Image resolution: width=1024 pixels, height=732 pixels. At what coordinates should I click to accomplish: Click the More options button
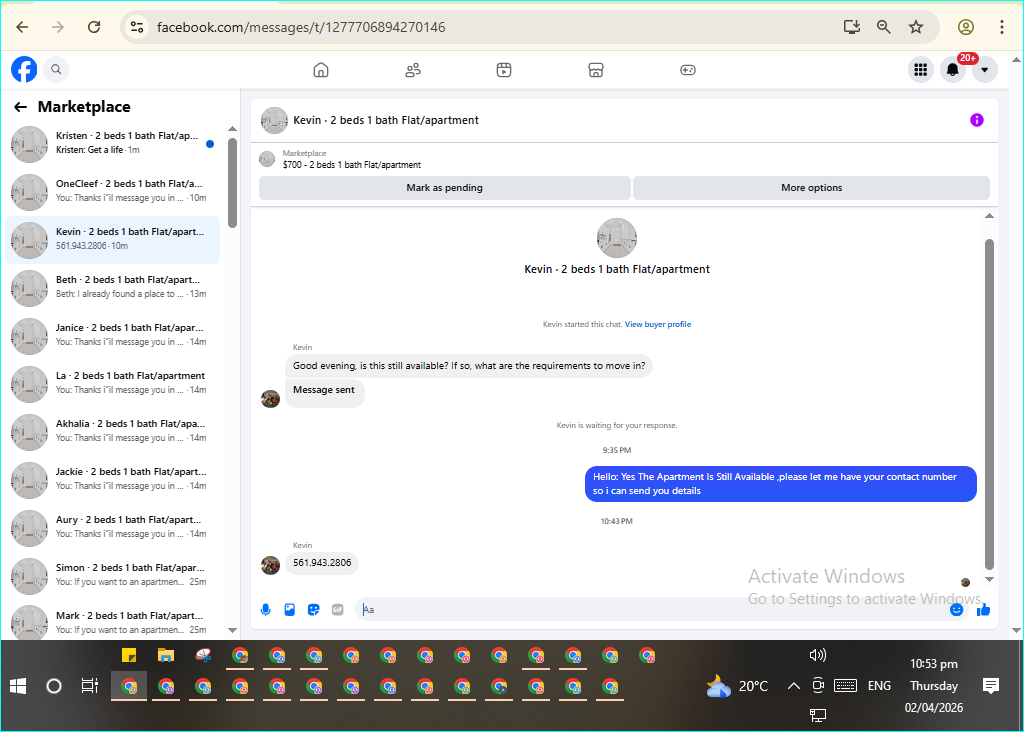[812, 188]
